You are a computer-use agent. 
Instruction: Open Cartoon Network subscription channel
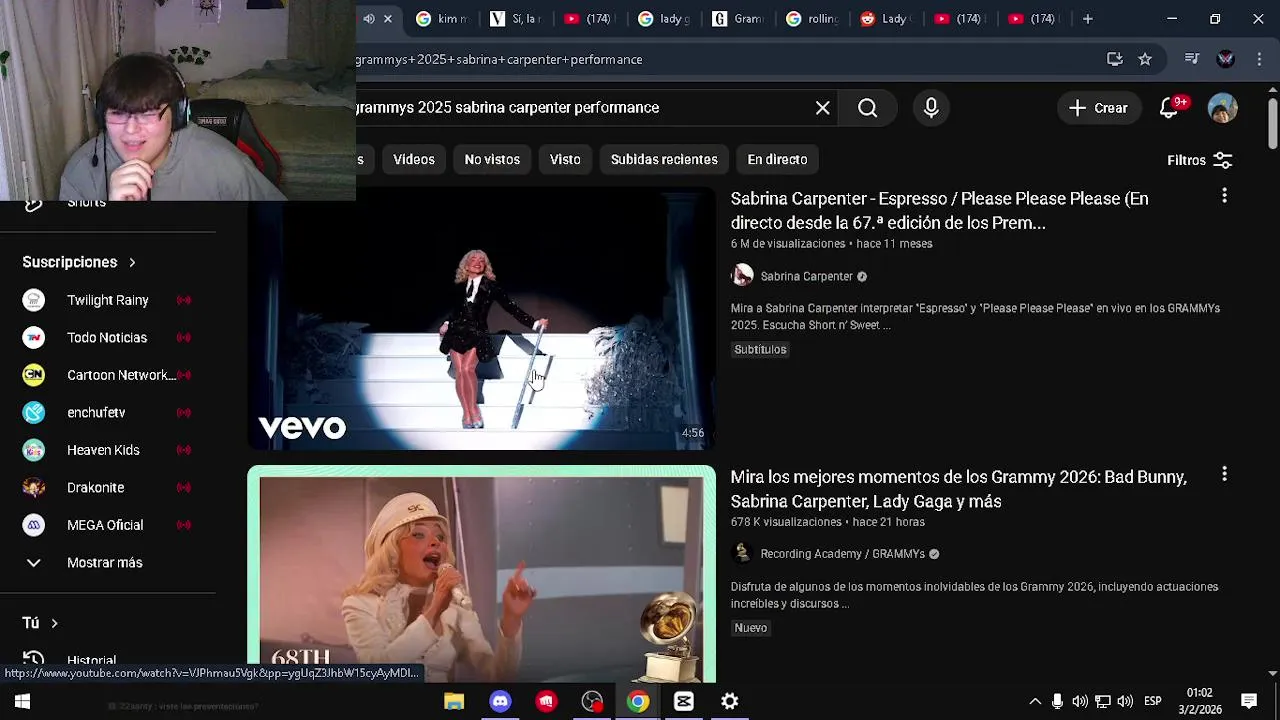[108, 375]
